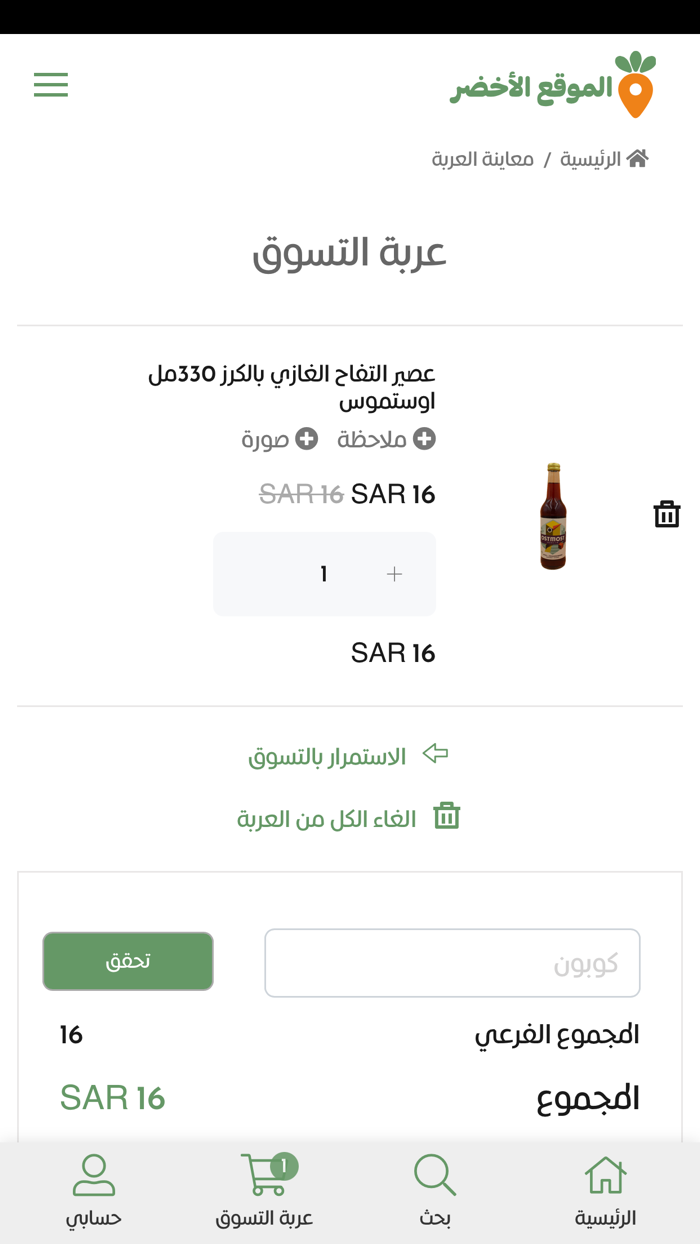Screen dimensions: 700x1244
Task: Open search from the bottom navigation icon
Action: click(x=432, y=1175)
